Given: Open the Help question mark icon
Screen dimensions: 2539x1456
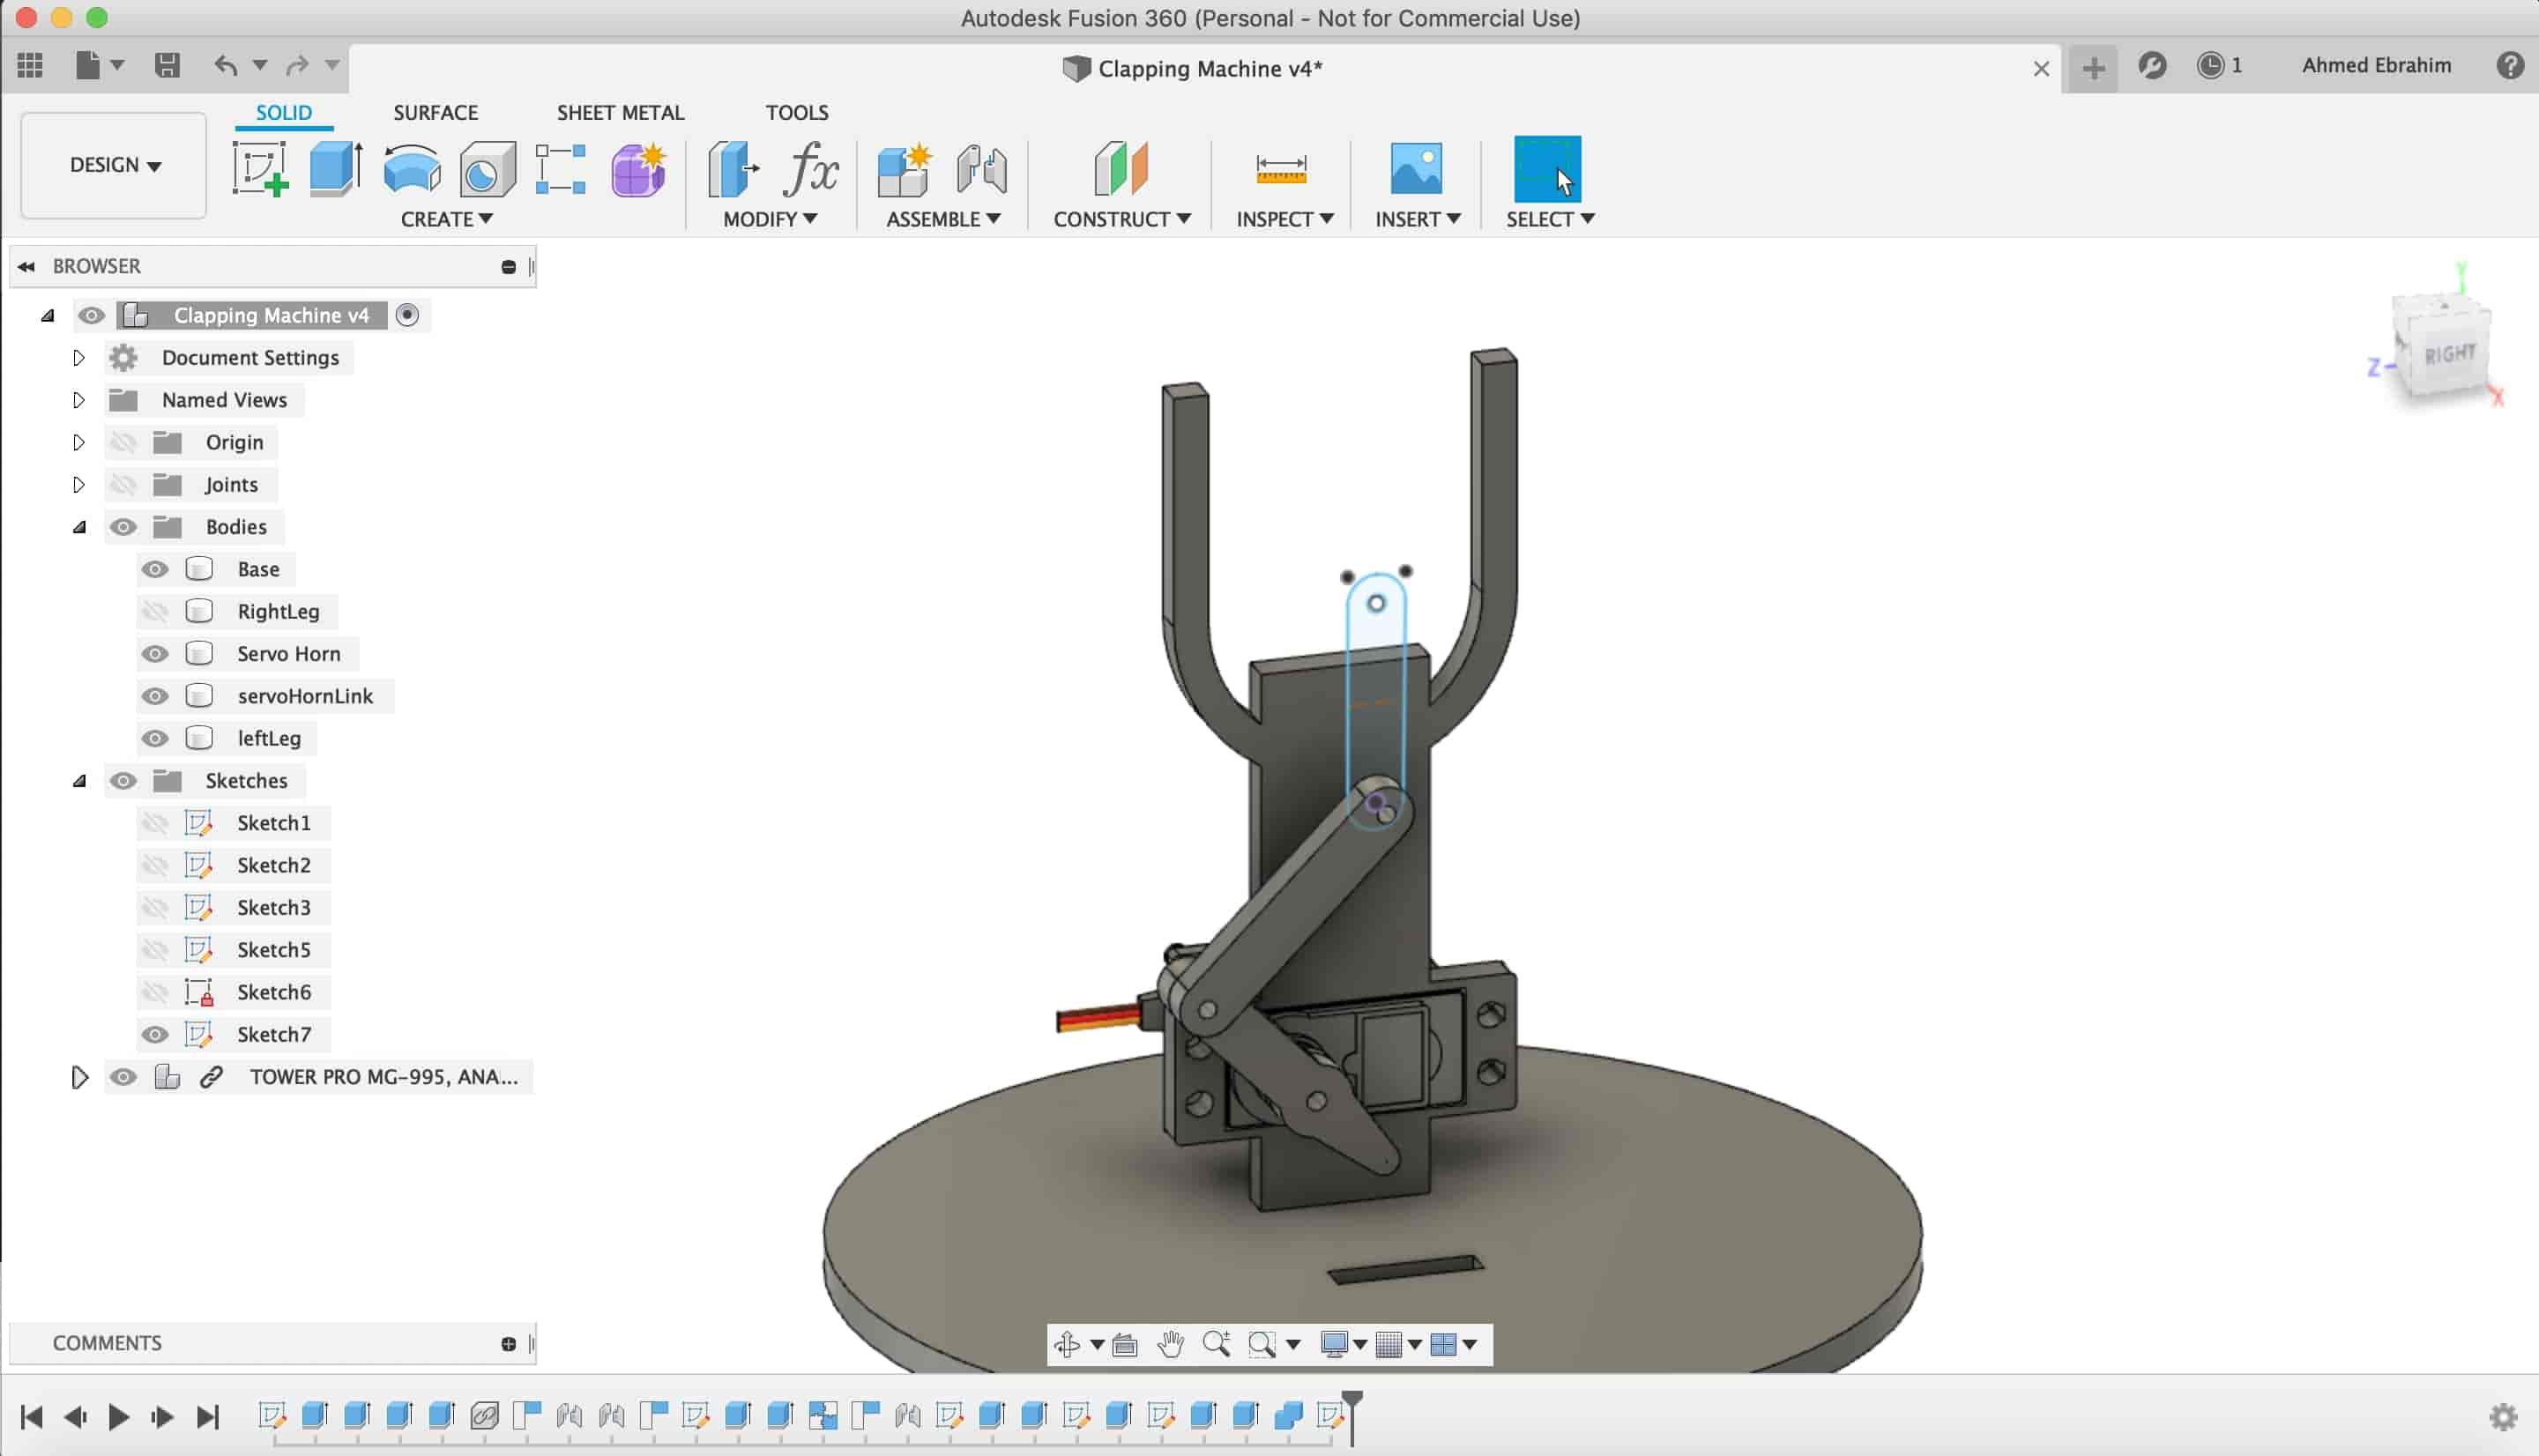Looking at the screenshot, I should click(x=2509, y=66).
